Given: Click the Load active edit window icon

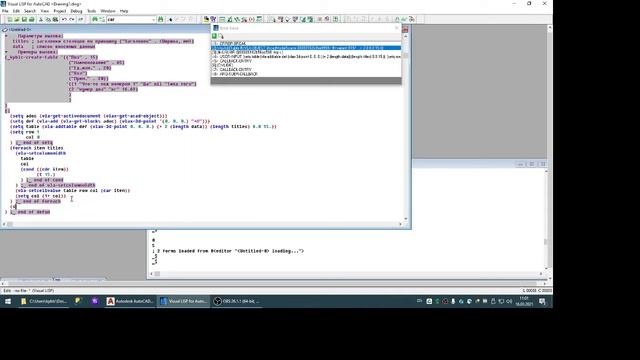Looking at the screenshot, I should pos(272,19).
